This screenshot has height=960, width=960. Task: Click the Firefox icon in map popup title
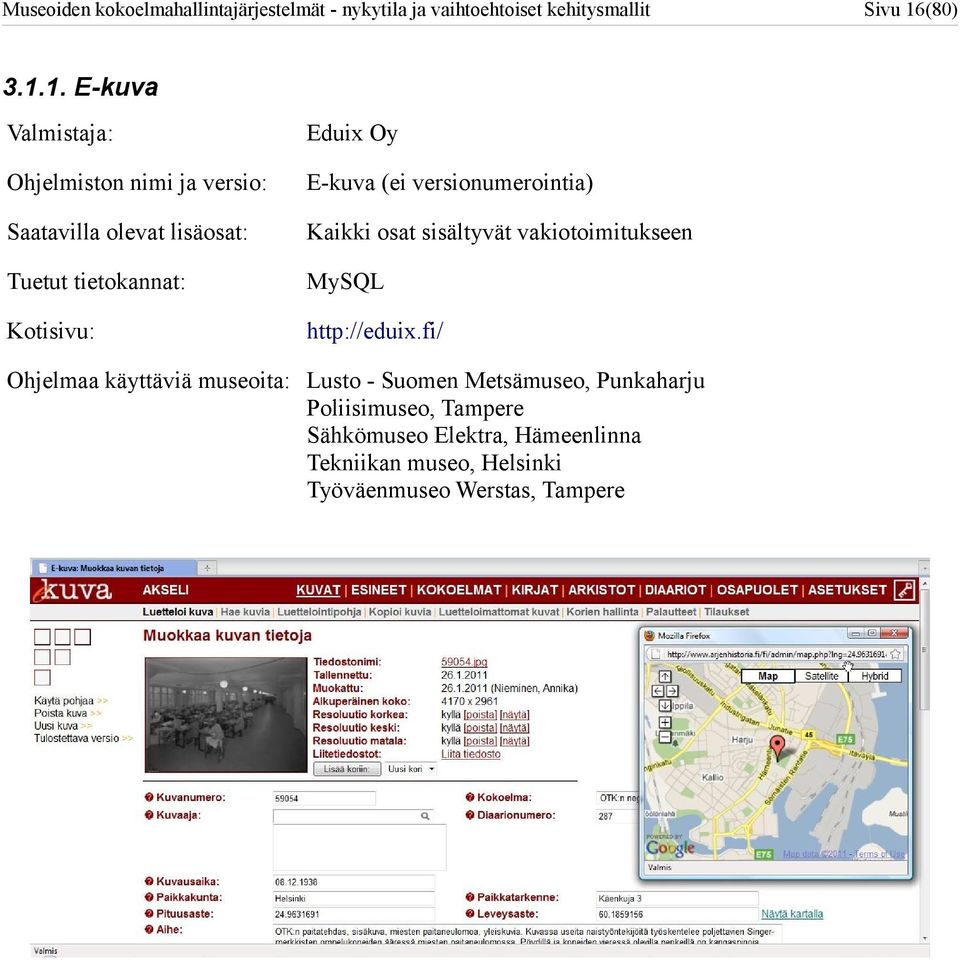(x=650, y=636)
